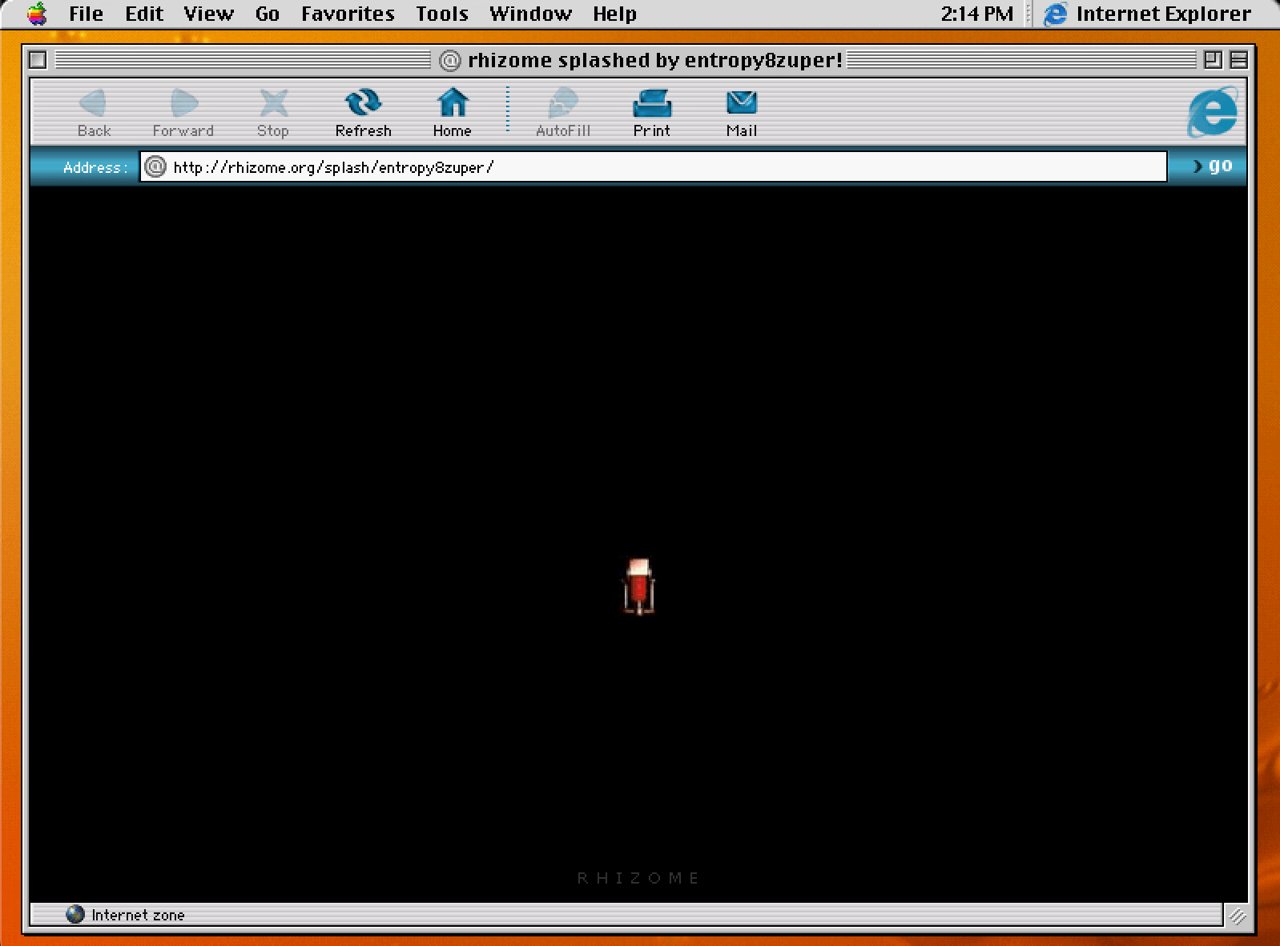Print the page using the Print icon
This screenshot has height=946, width=1280.
coord(652,103)
